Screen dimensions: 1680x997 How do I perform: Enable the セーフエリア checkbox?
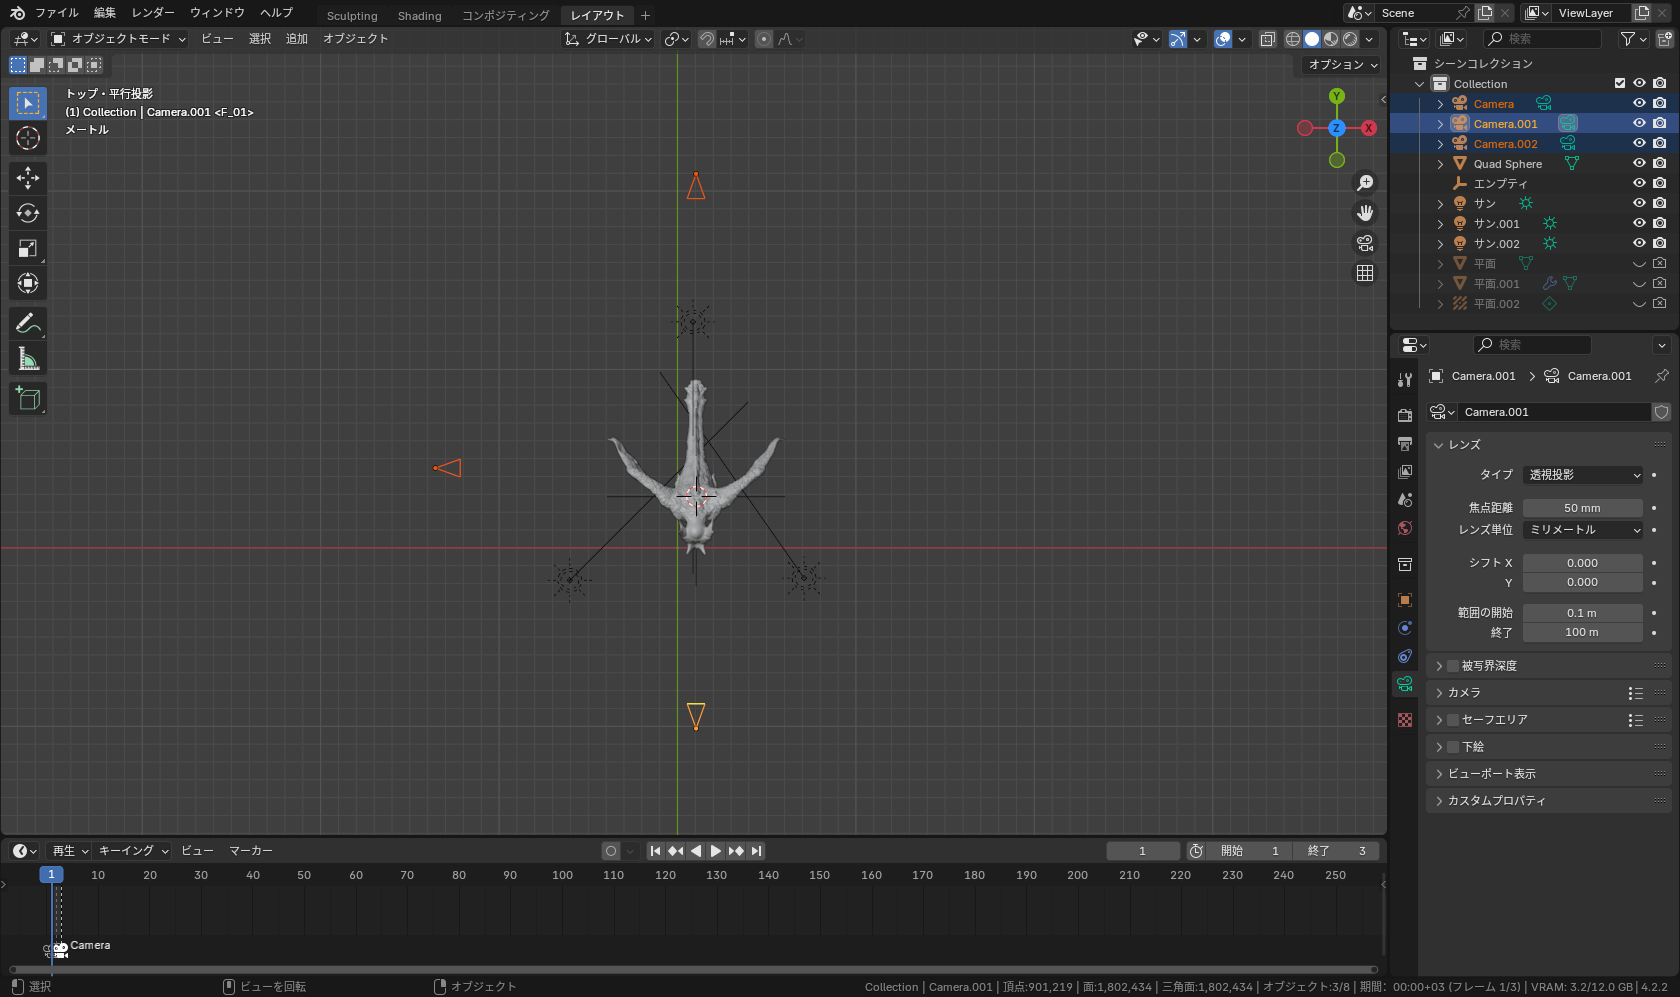click(1453, 720)
